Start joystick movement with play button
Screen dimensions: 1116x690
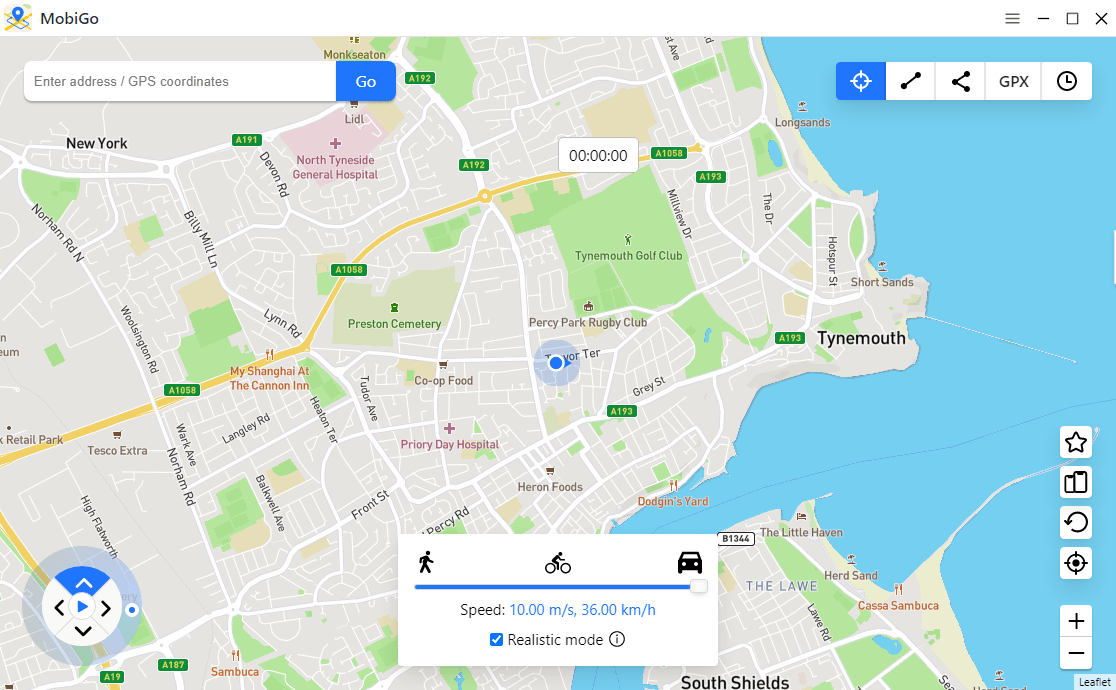[x=83, y=607]
